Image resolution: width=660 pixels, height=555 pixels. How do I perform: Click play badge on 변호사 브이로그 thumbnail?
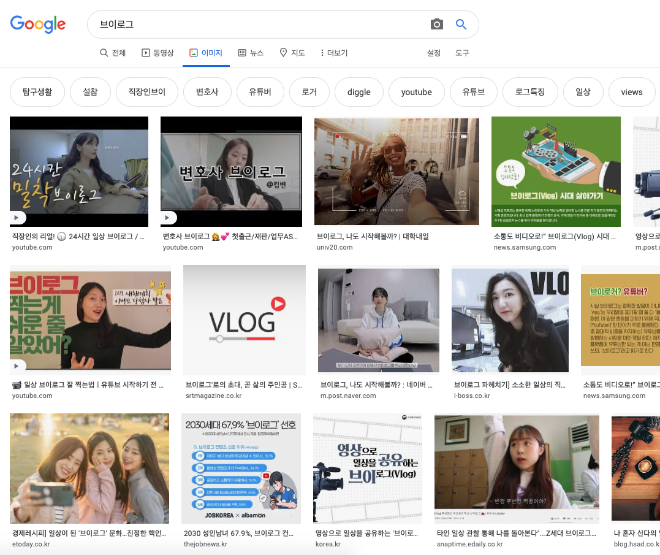click(168, 218)
